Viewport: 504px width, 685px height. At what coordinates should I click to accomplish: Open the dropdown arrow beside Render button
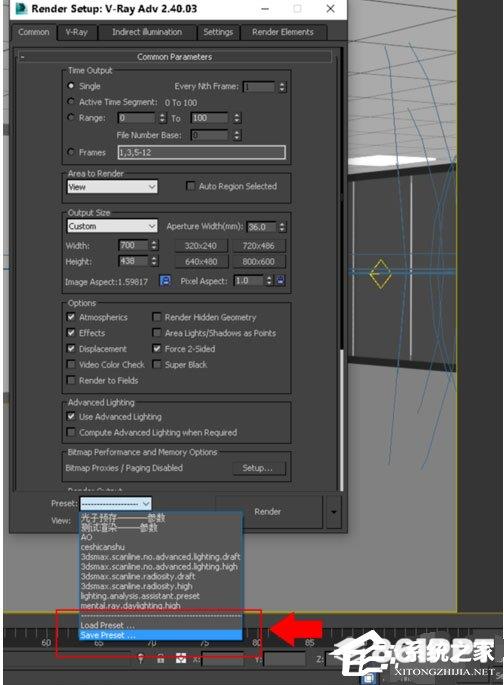(x=334, y=512)
